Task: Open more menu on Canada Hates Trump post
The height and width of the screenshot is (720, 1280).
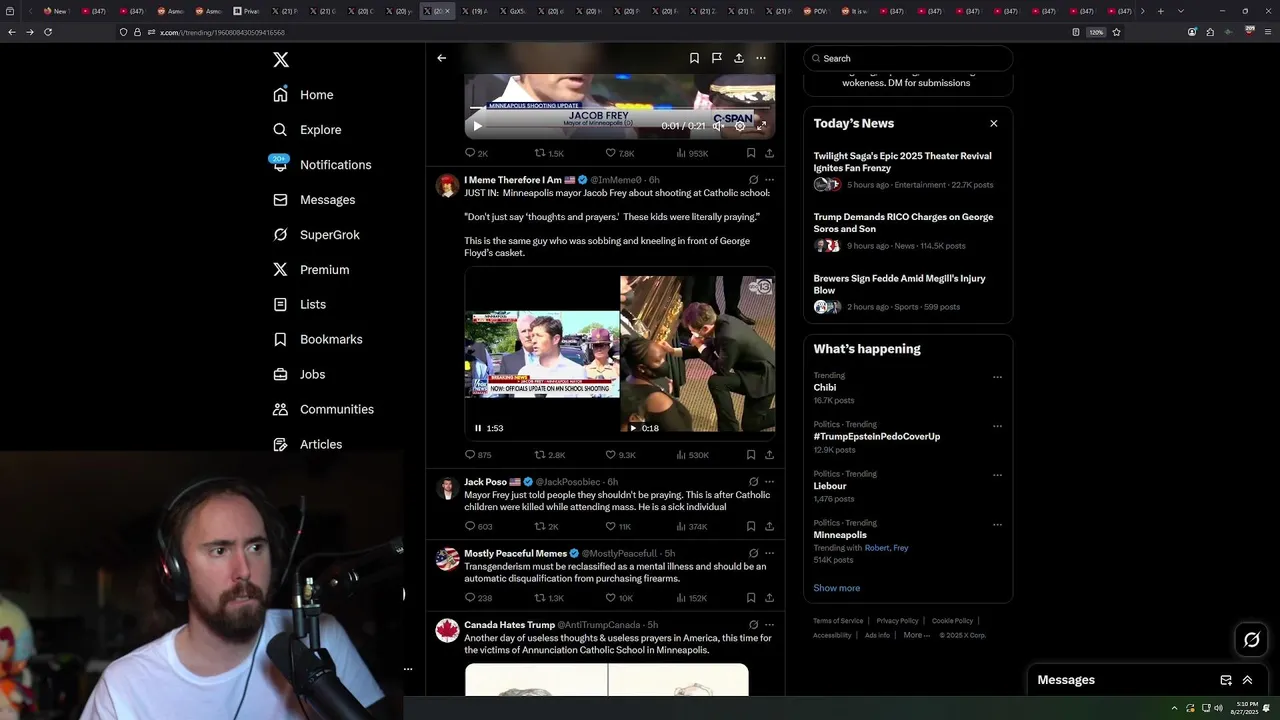Action: tap(769, 625)
